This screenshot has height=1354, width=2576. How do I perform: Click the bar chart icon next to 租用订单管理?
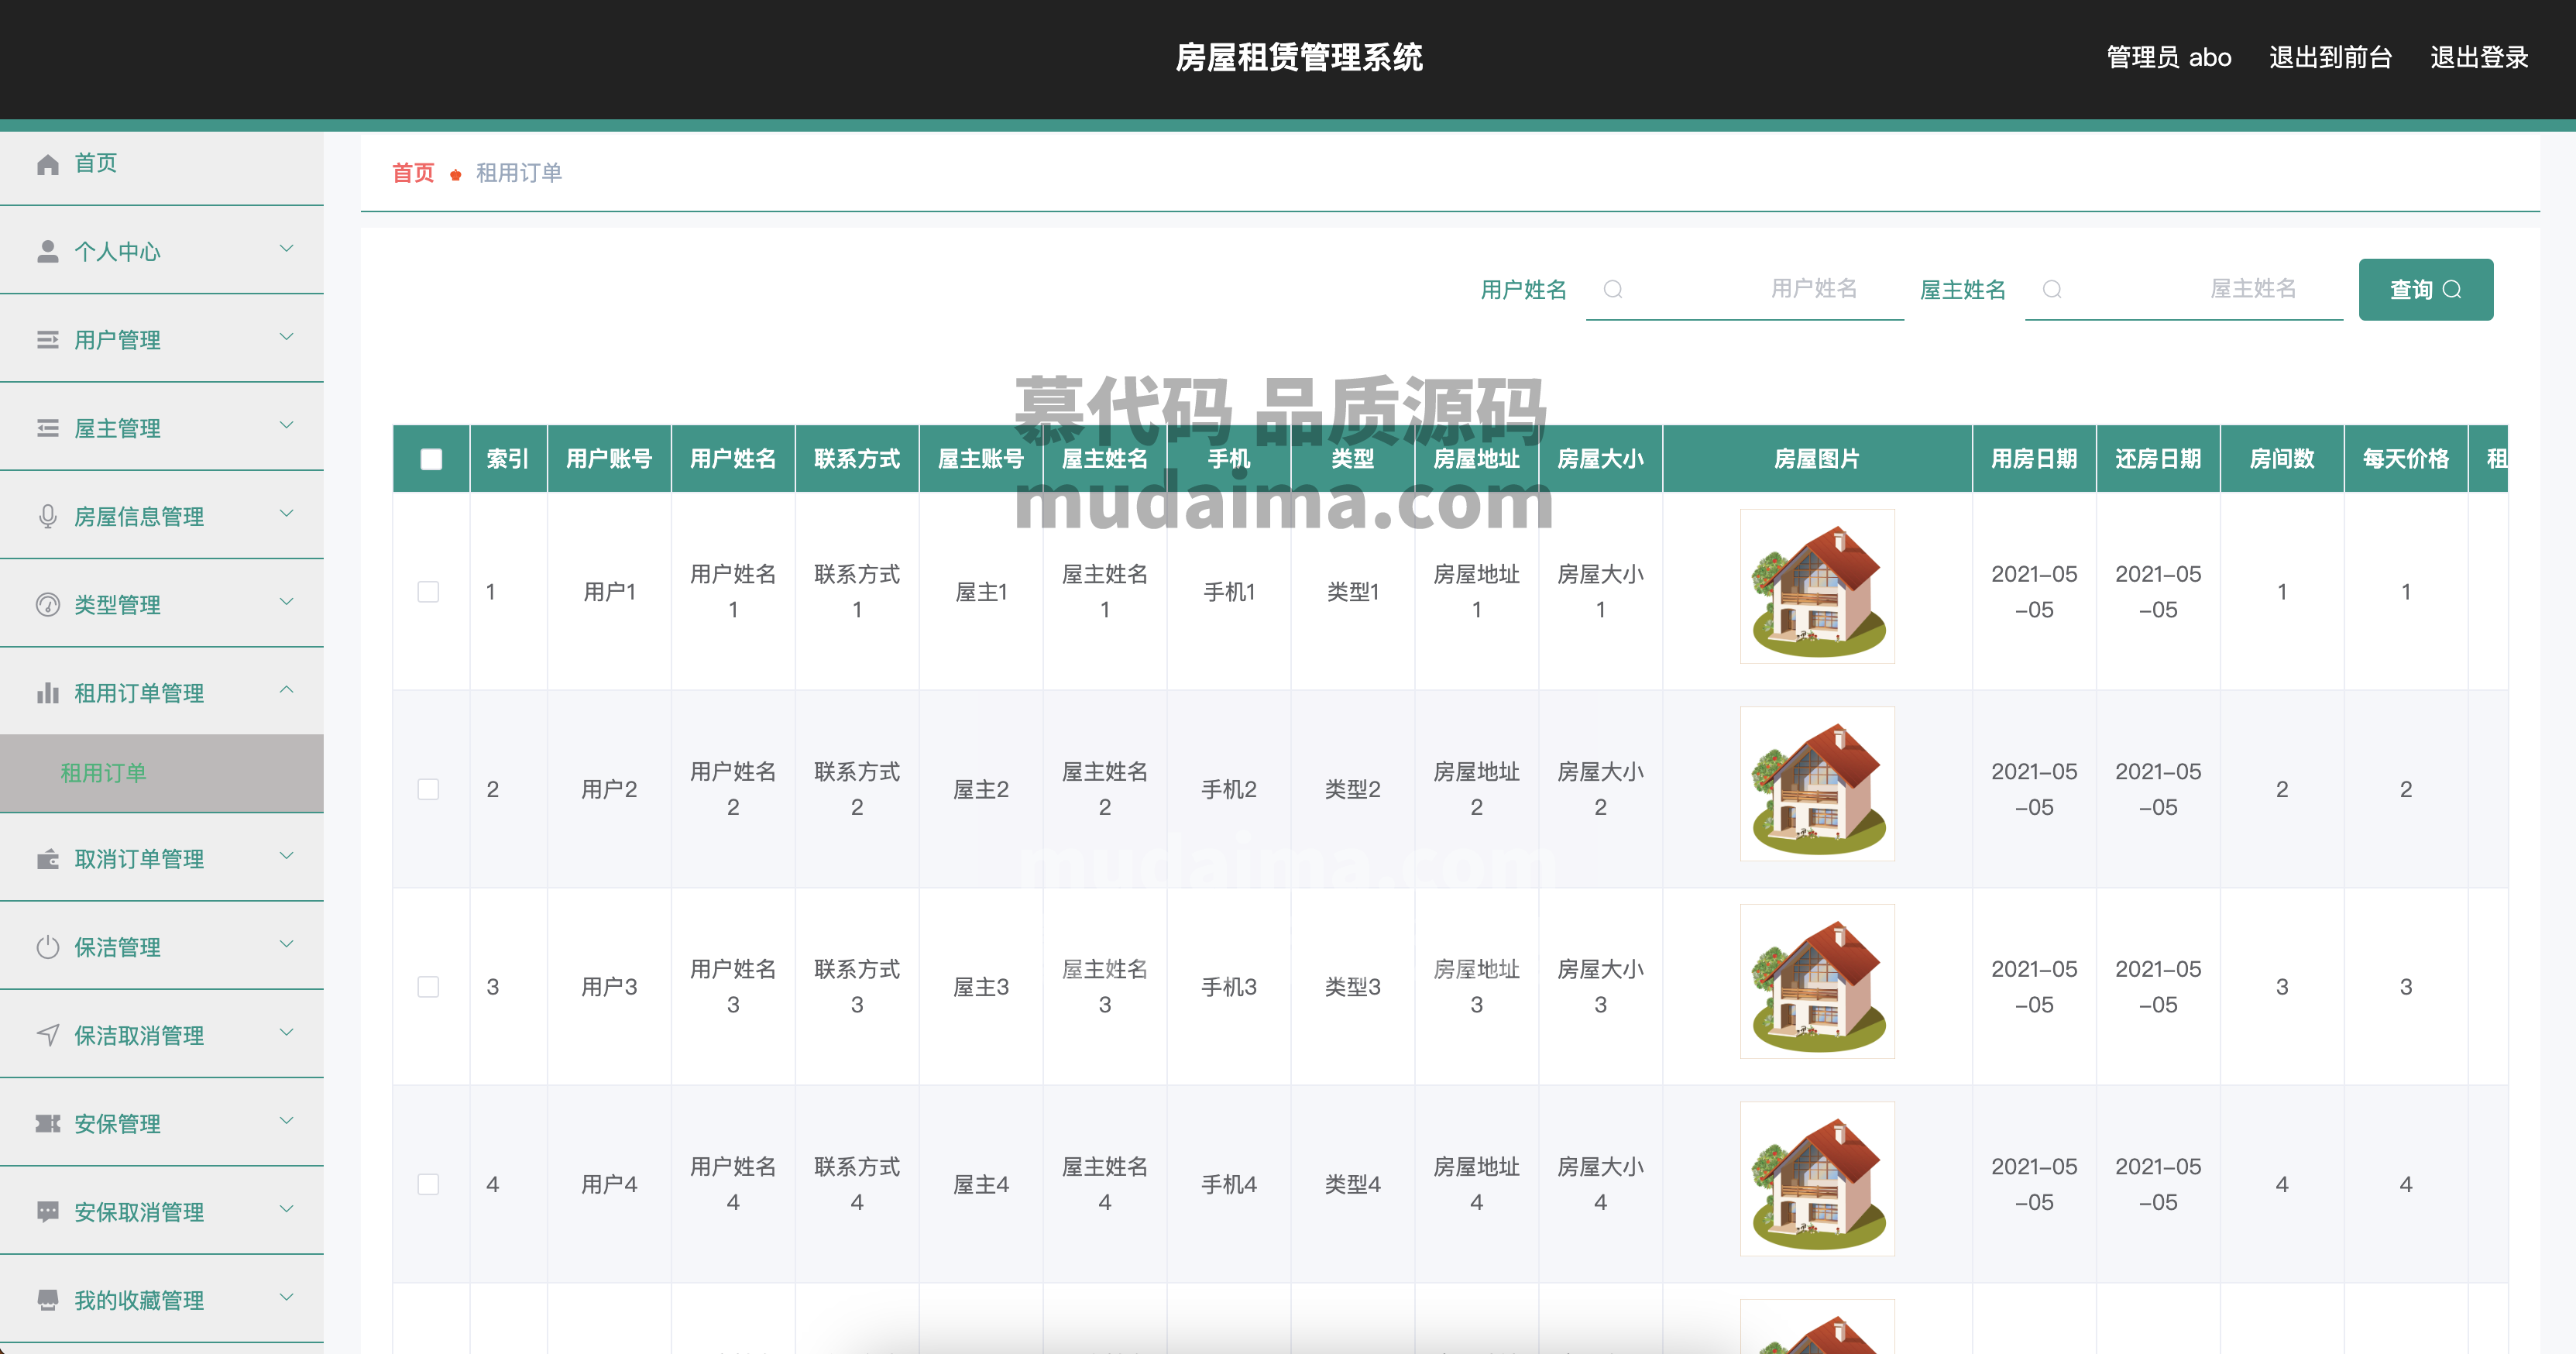[x=47, y=692]
